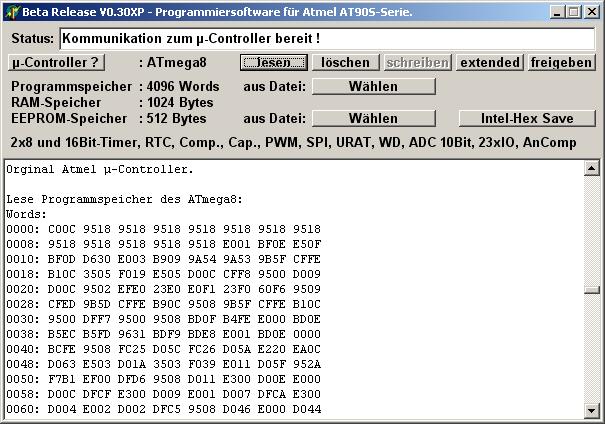Screen dimensions: 605x424
Task: Click the 'EEPROM-Speicher' label
Action: (x=69, y=118)
